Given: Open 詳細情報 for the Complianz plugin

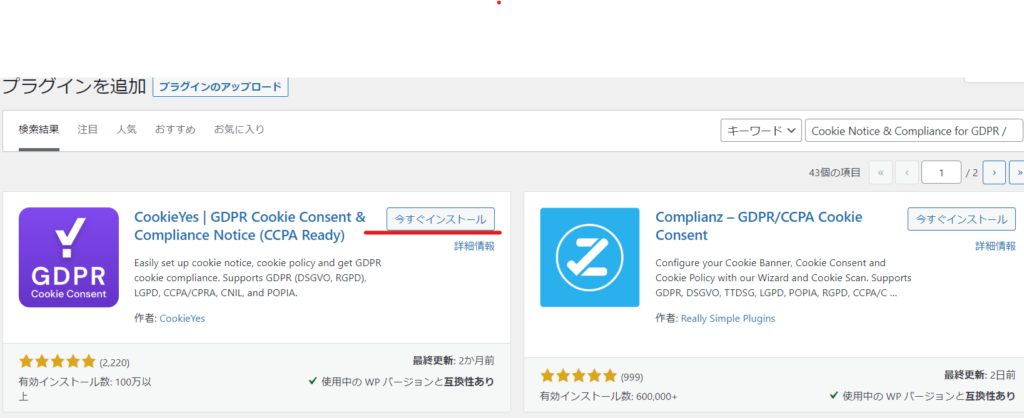Looking at the screenshot, I should pos(995,245).
